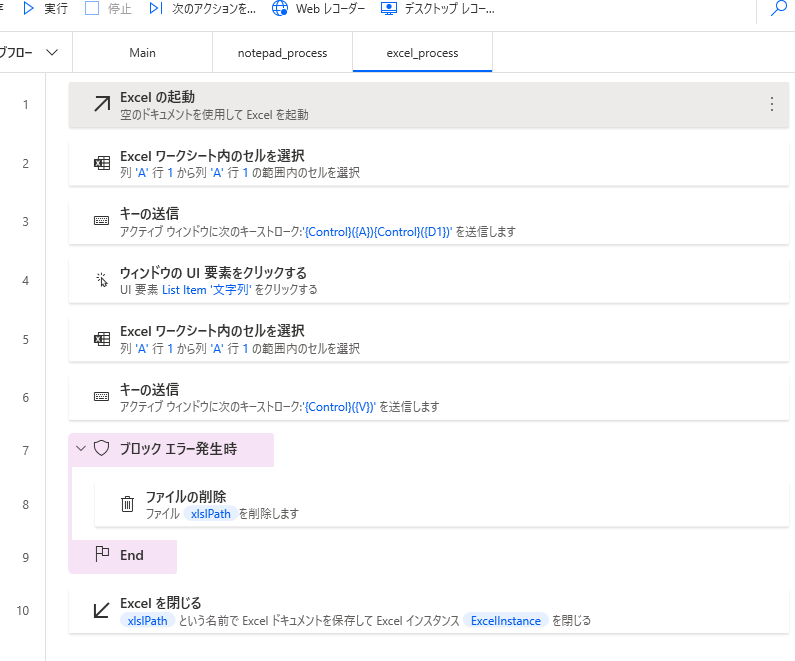
Task: Open the Web レコーダー globe icon
Action: click(x=278, y=9)
